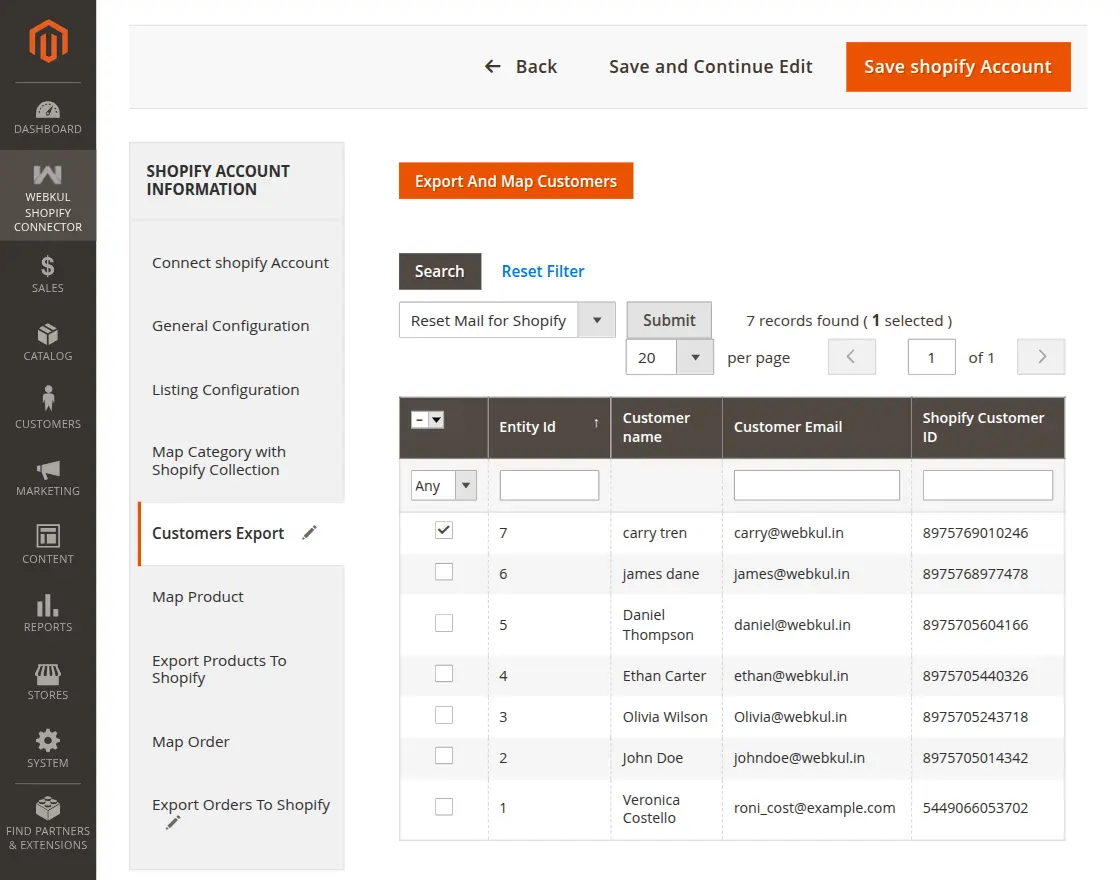The width and height of the screenshot is (1120, 880).
Task: Click the Entity Id sort arrow
Action: (596, 424)
